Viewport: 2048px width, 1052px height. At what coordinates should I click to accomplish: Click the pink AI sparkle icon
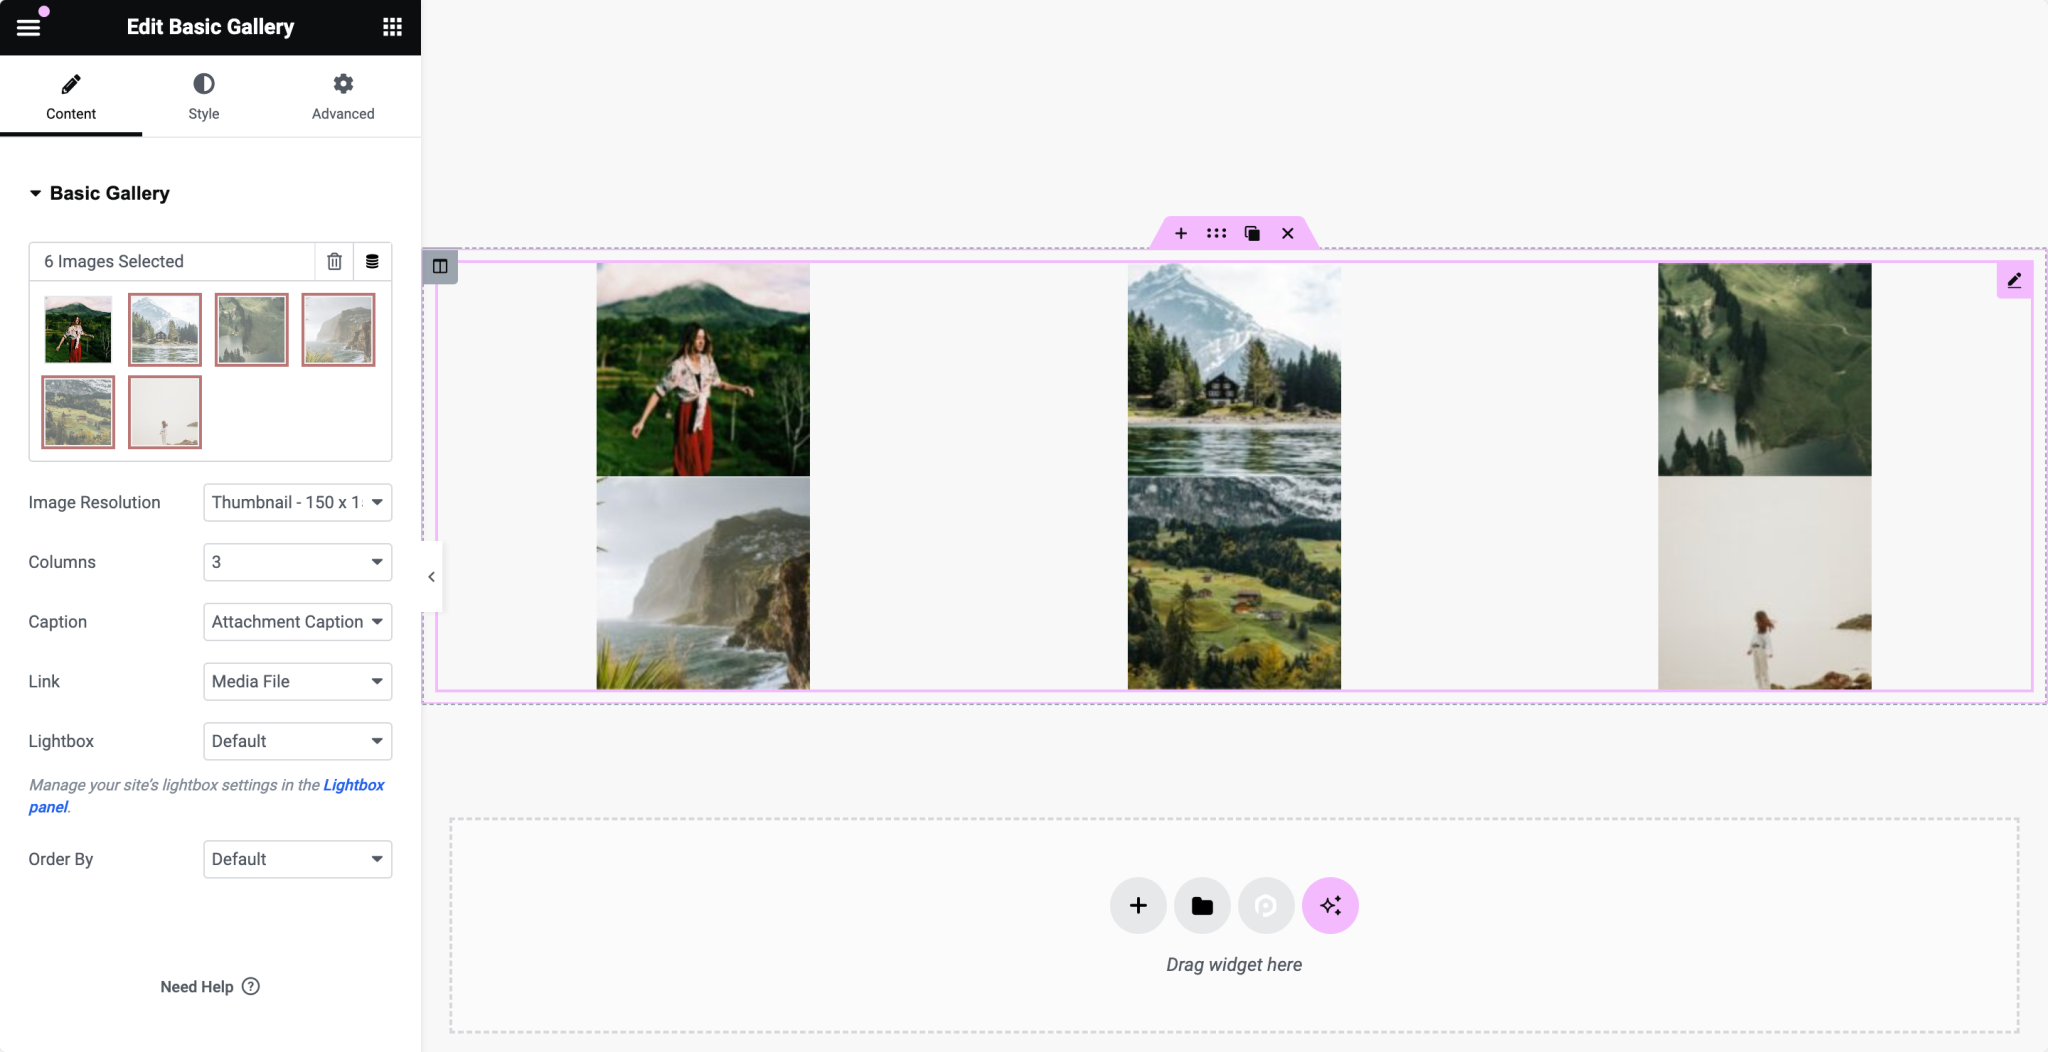click(x=1330, y=905)
